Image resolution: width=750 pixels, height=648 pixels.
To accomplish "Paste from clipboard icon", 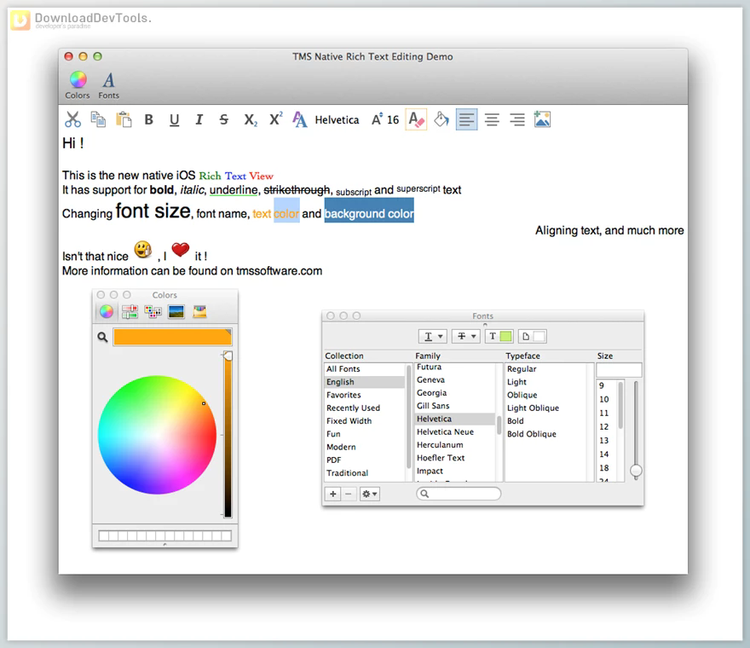I will pos(123,119).
